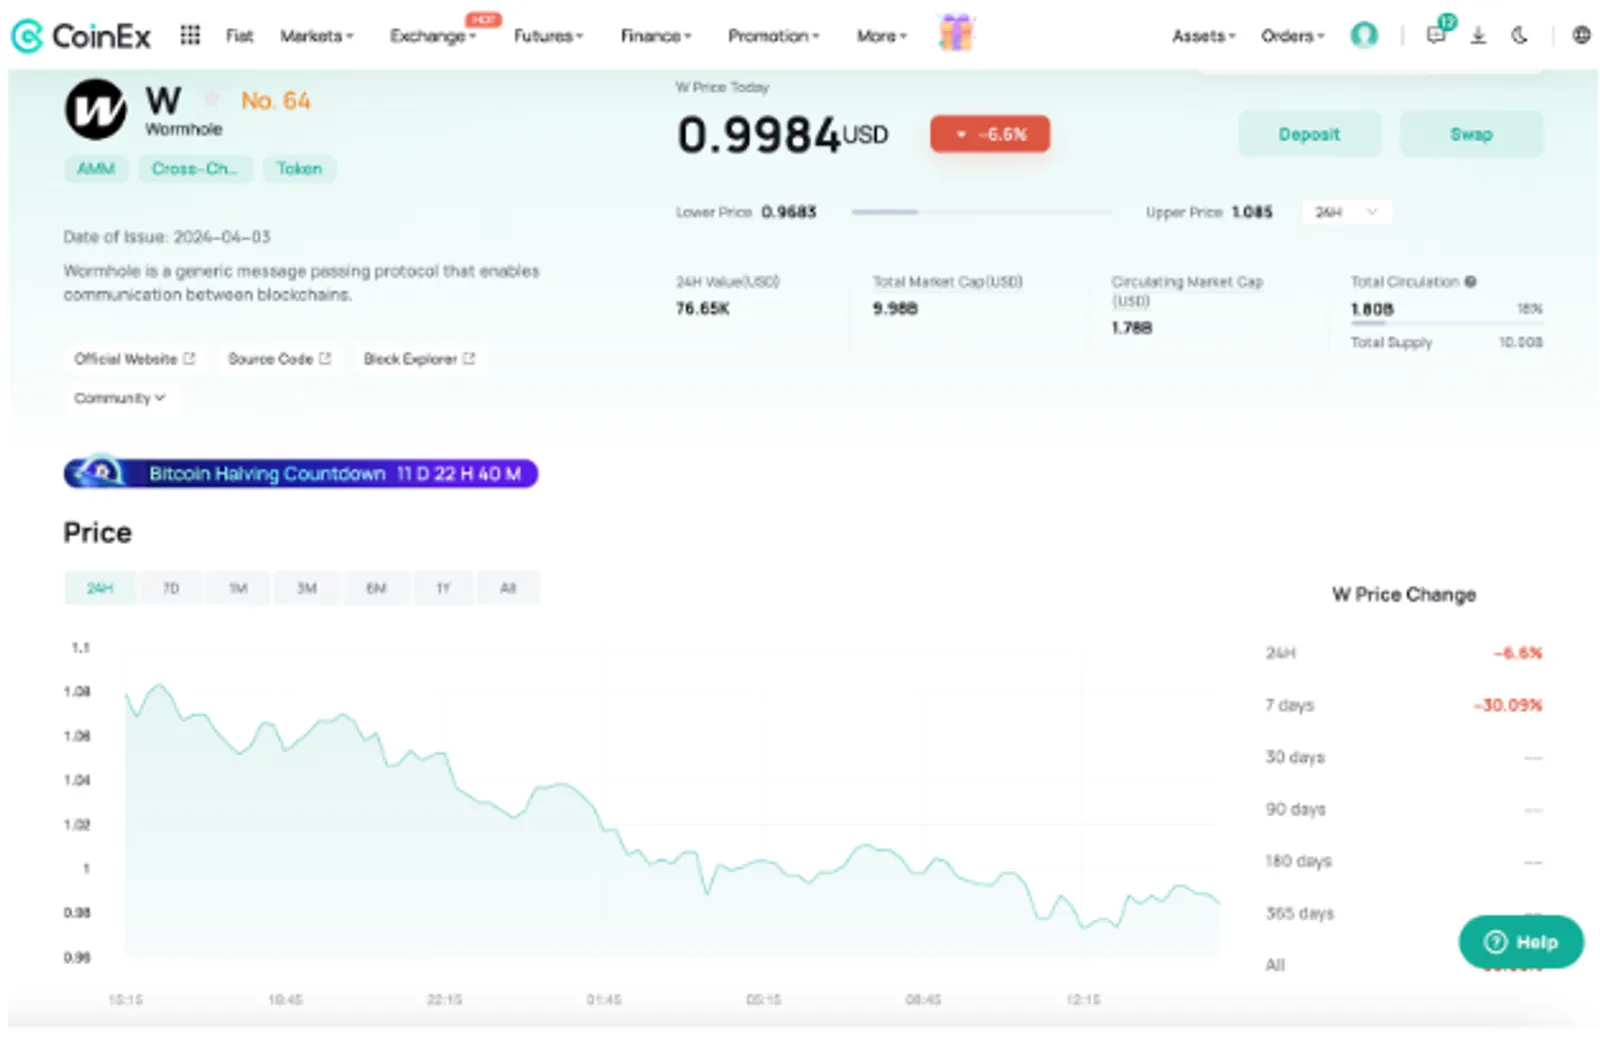Select the 1Y chart tab
1600x1045 pixels.
click(443, 588)
